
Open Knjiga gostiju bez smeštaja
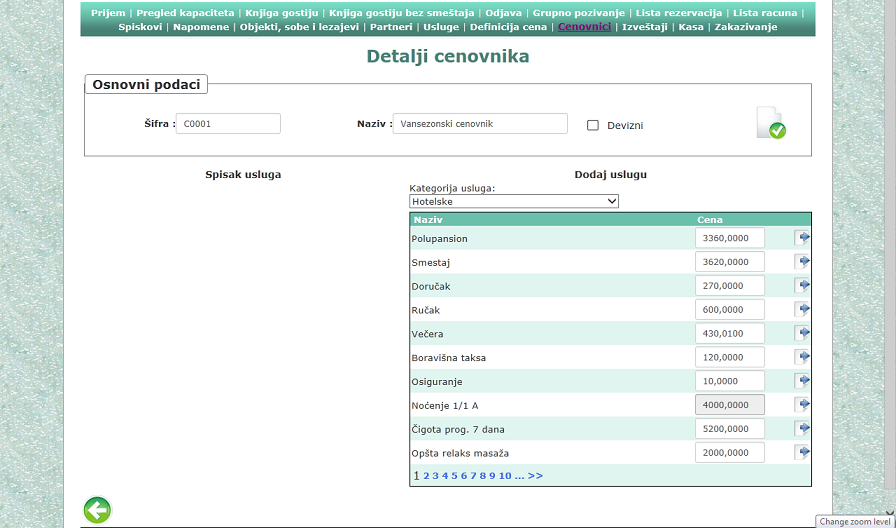[402, 13]
